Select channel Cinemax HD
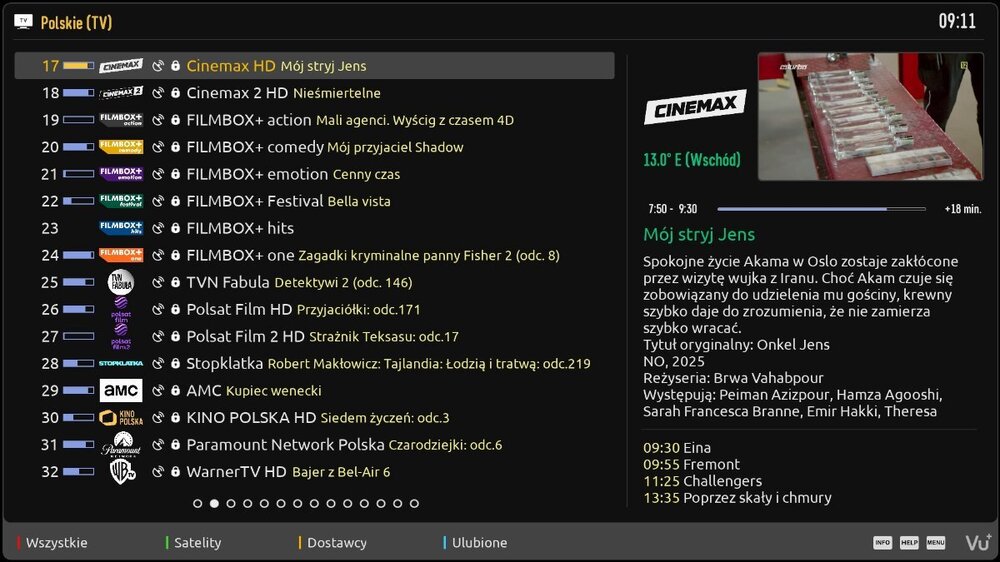Image resolution: width=1000 pixels, height=562 pixels. point(314,66)
